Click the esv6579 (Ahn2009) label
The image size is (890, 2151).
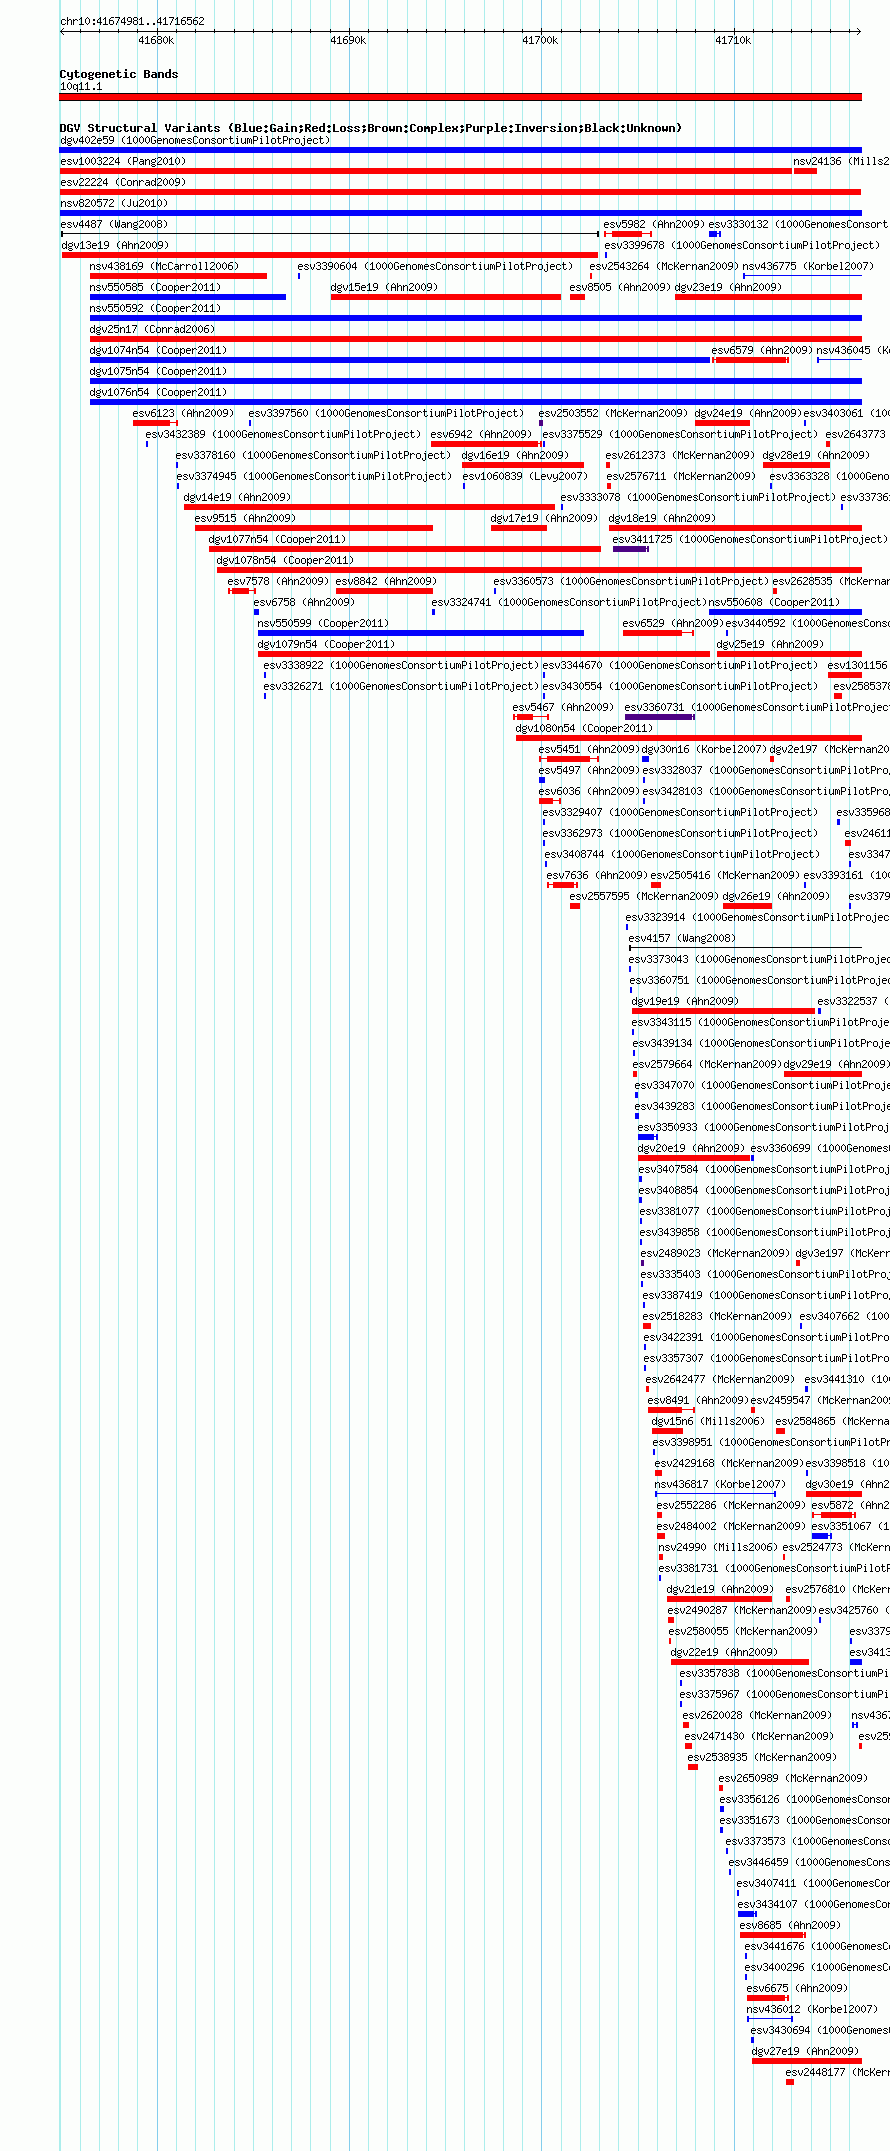tap(762, 350)
